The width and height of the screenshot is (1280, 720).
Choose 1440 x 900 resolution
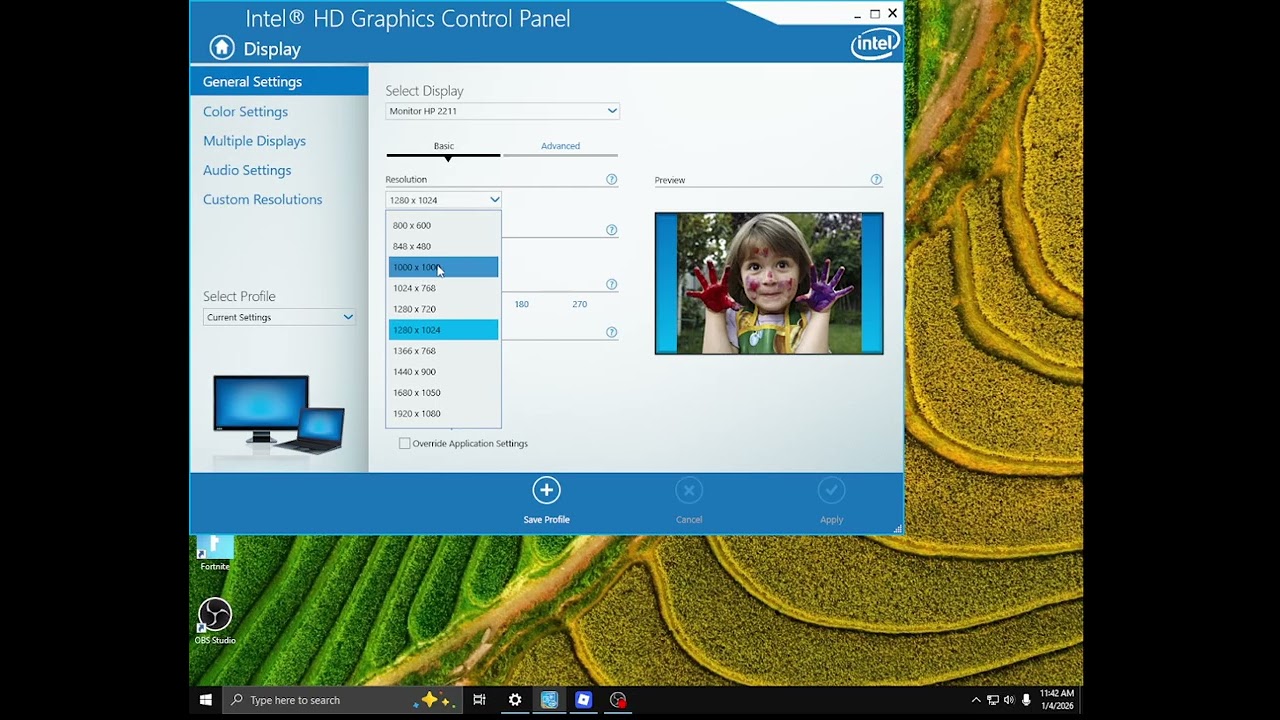tap(443, 372)
